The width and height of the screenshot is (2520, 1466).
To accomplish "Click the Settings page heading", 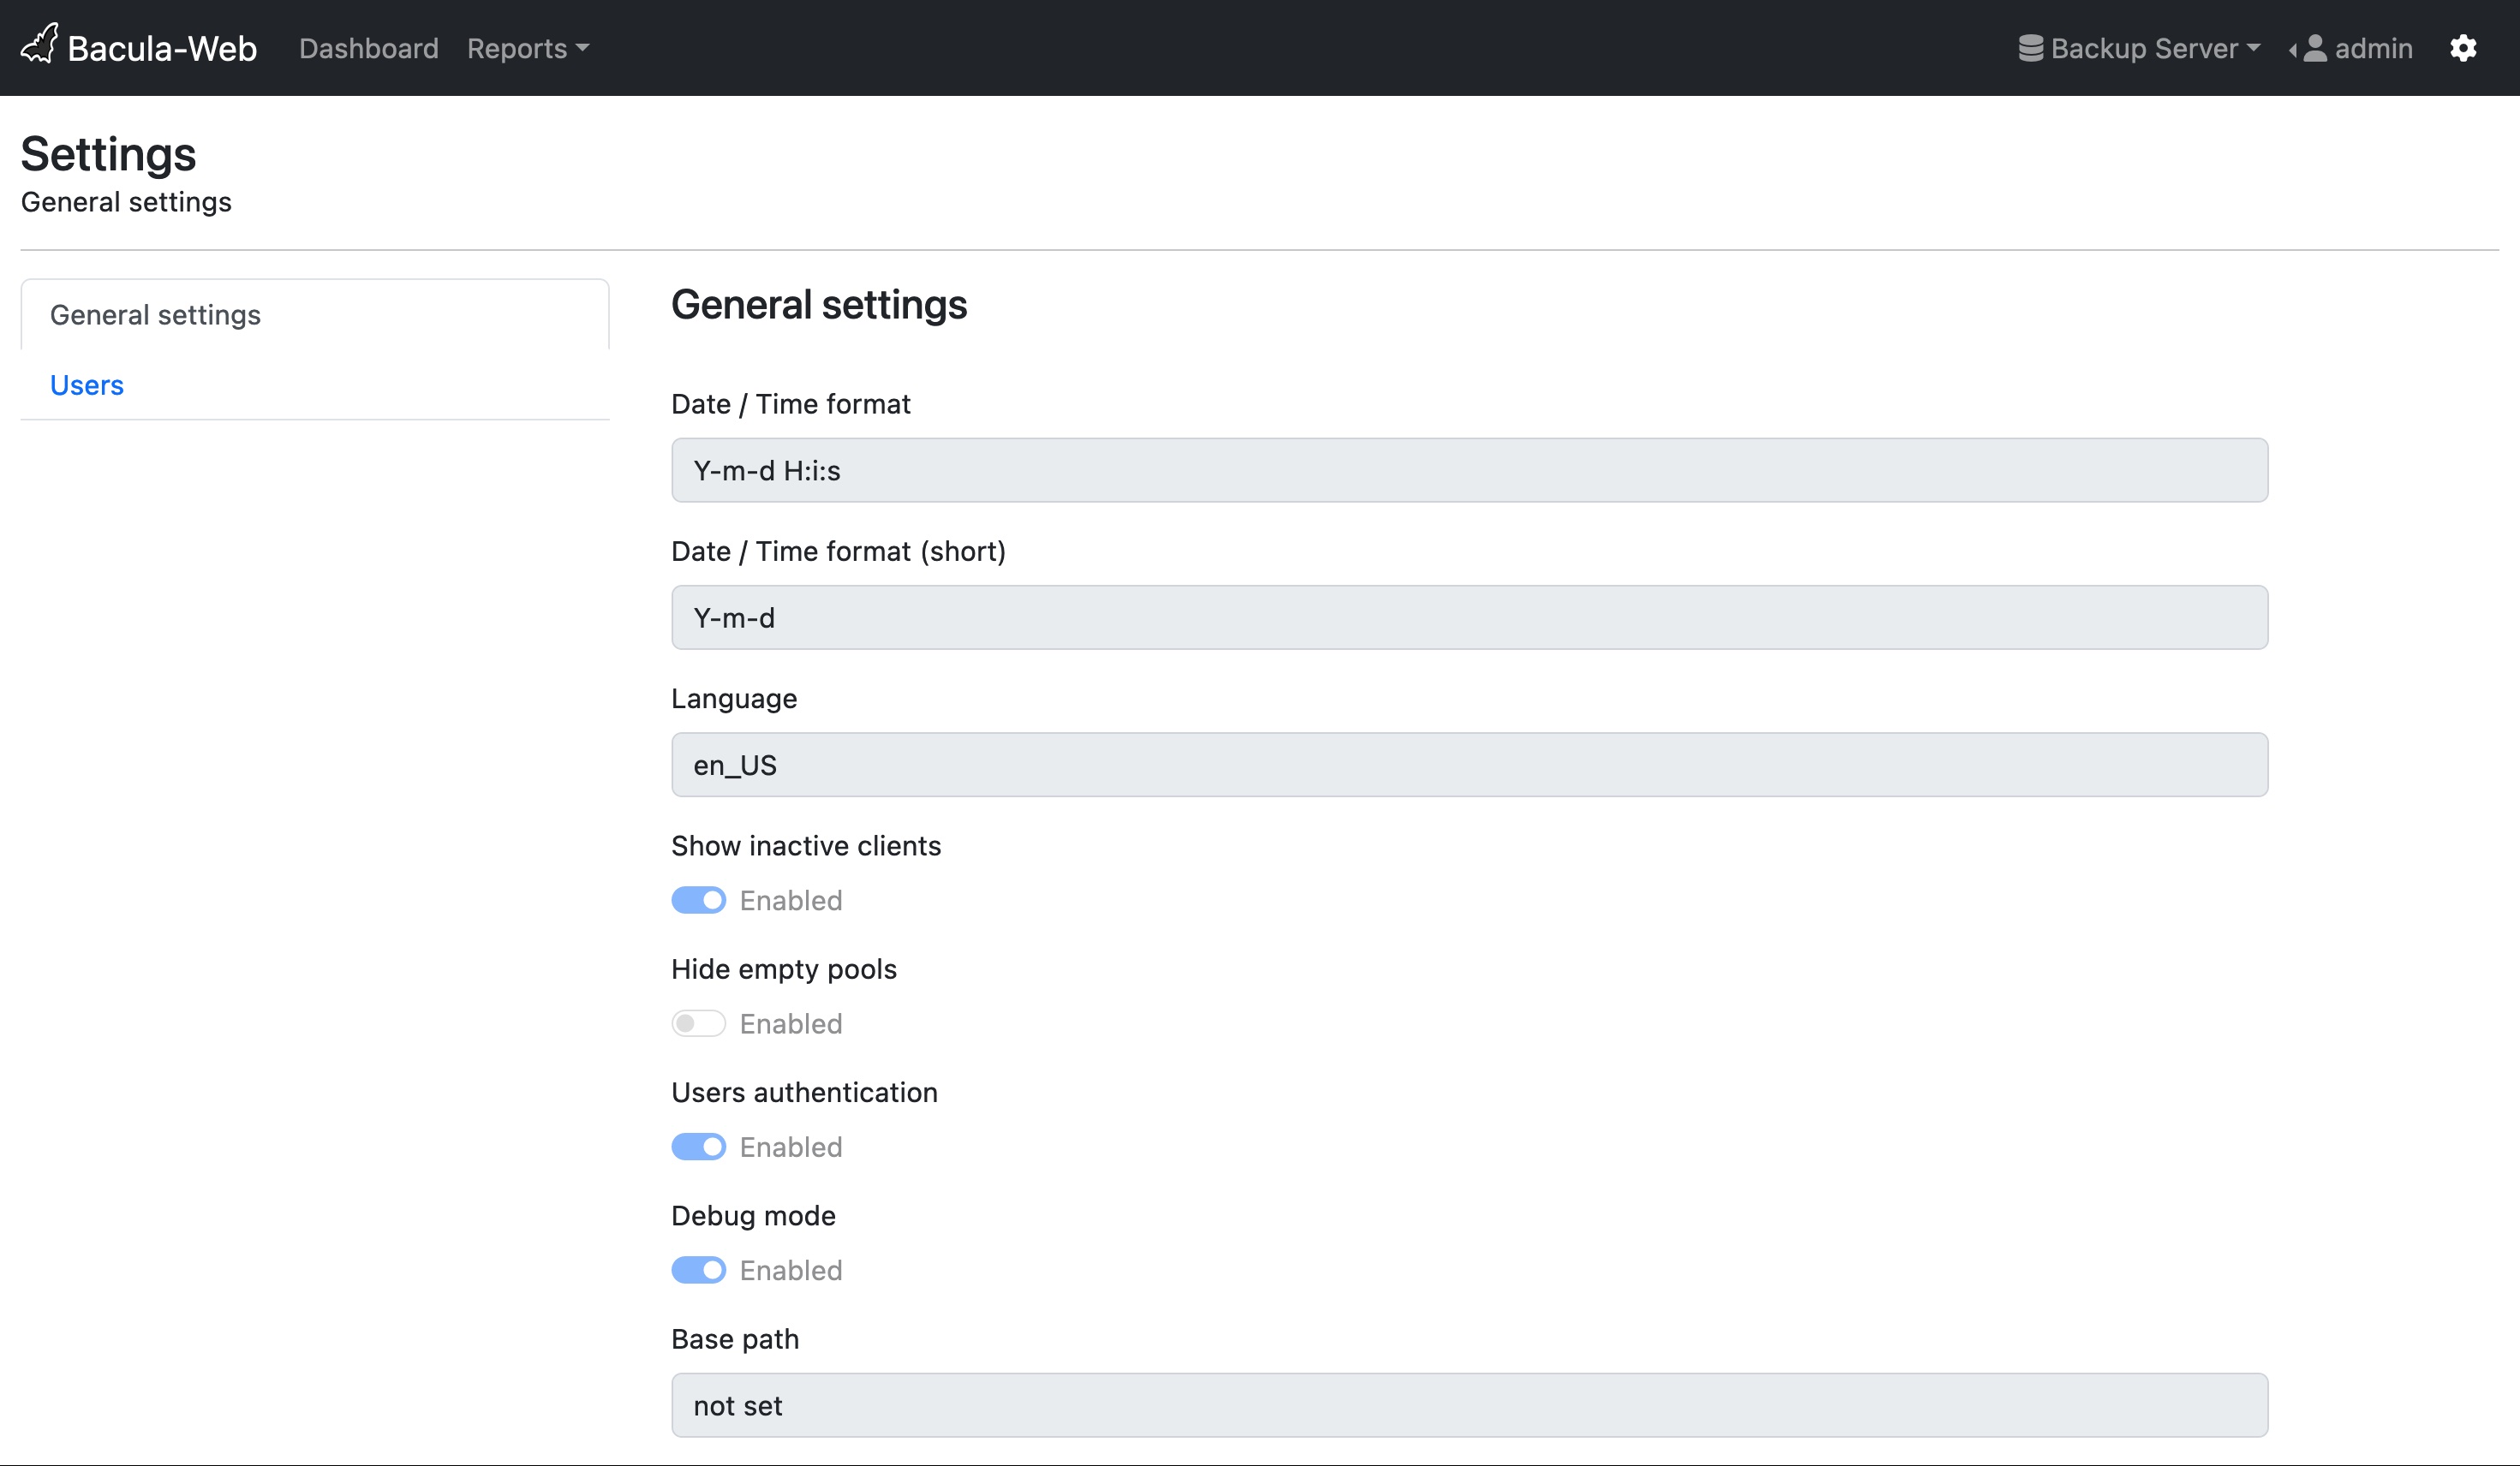I will (108, 154).
